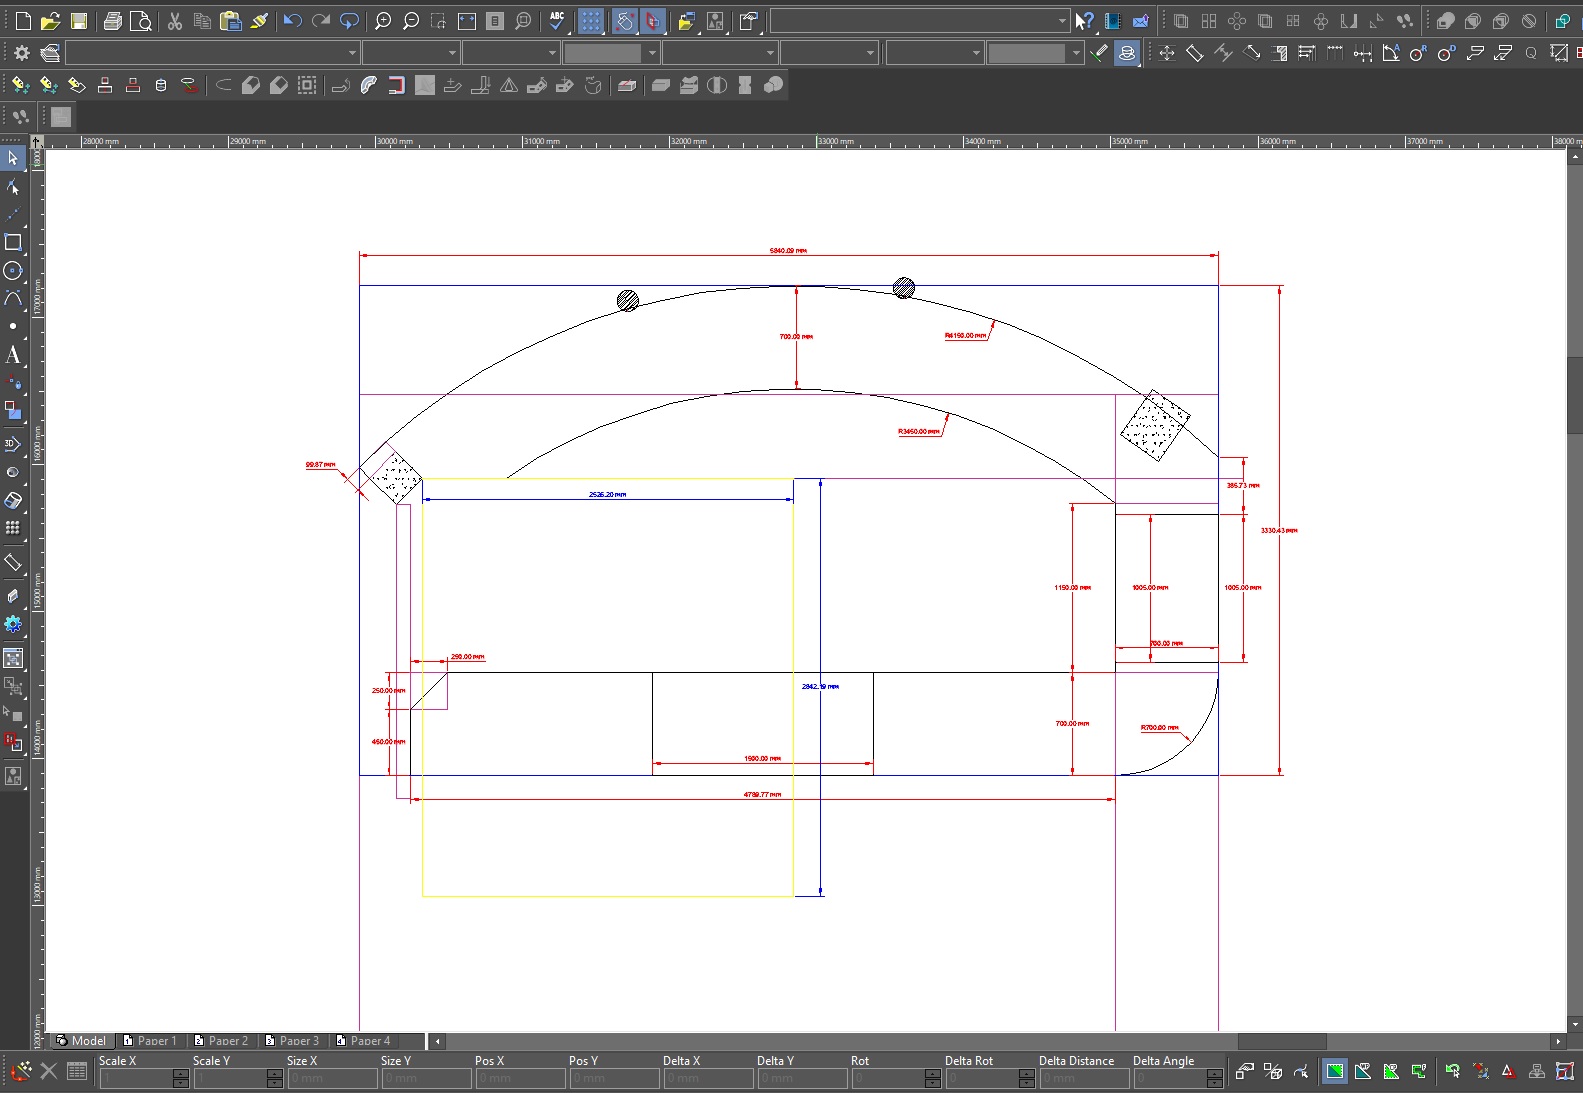Zoom out with magnifier minus icon
The height and width of the screenshot is (1093, 1583).
[411, 21]
